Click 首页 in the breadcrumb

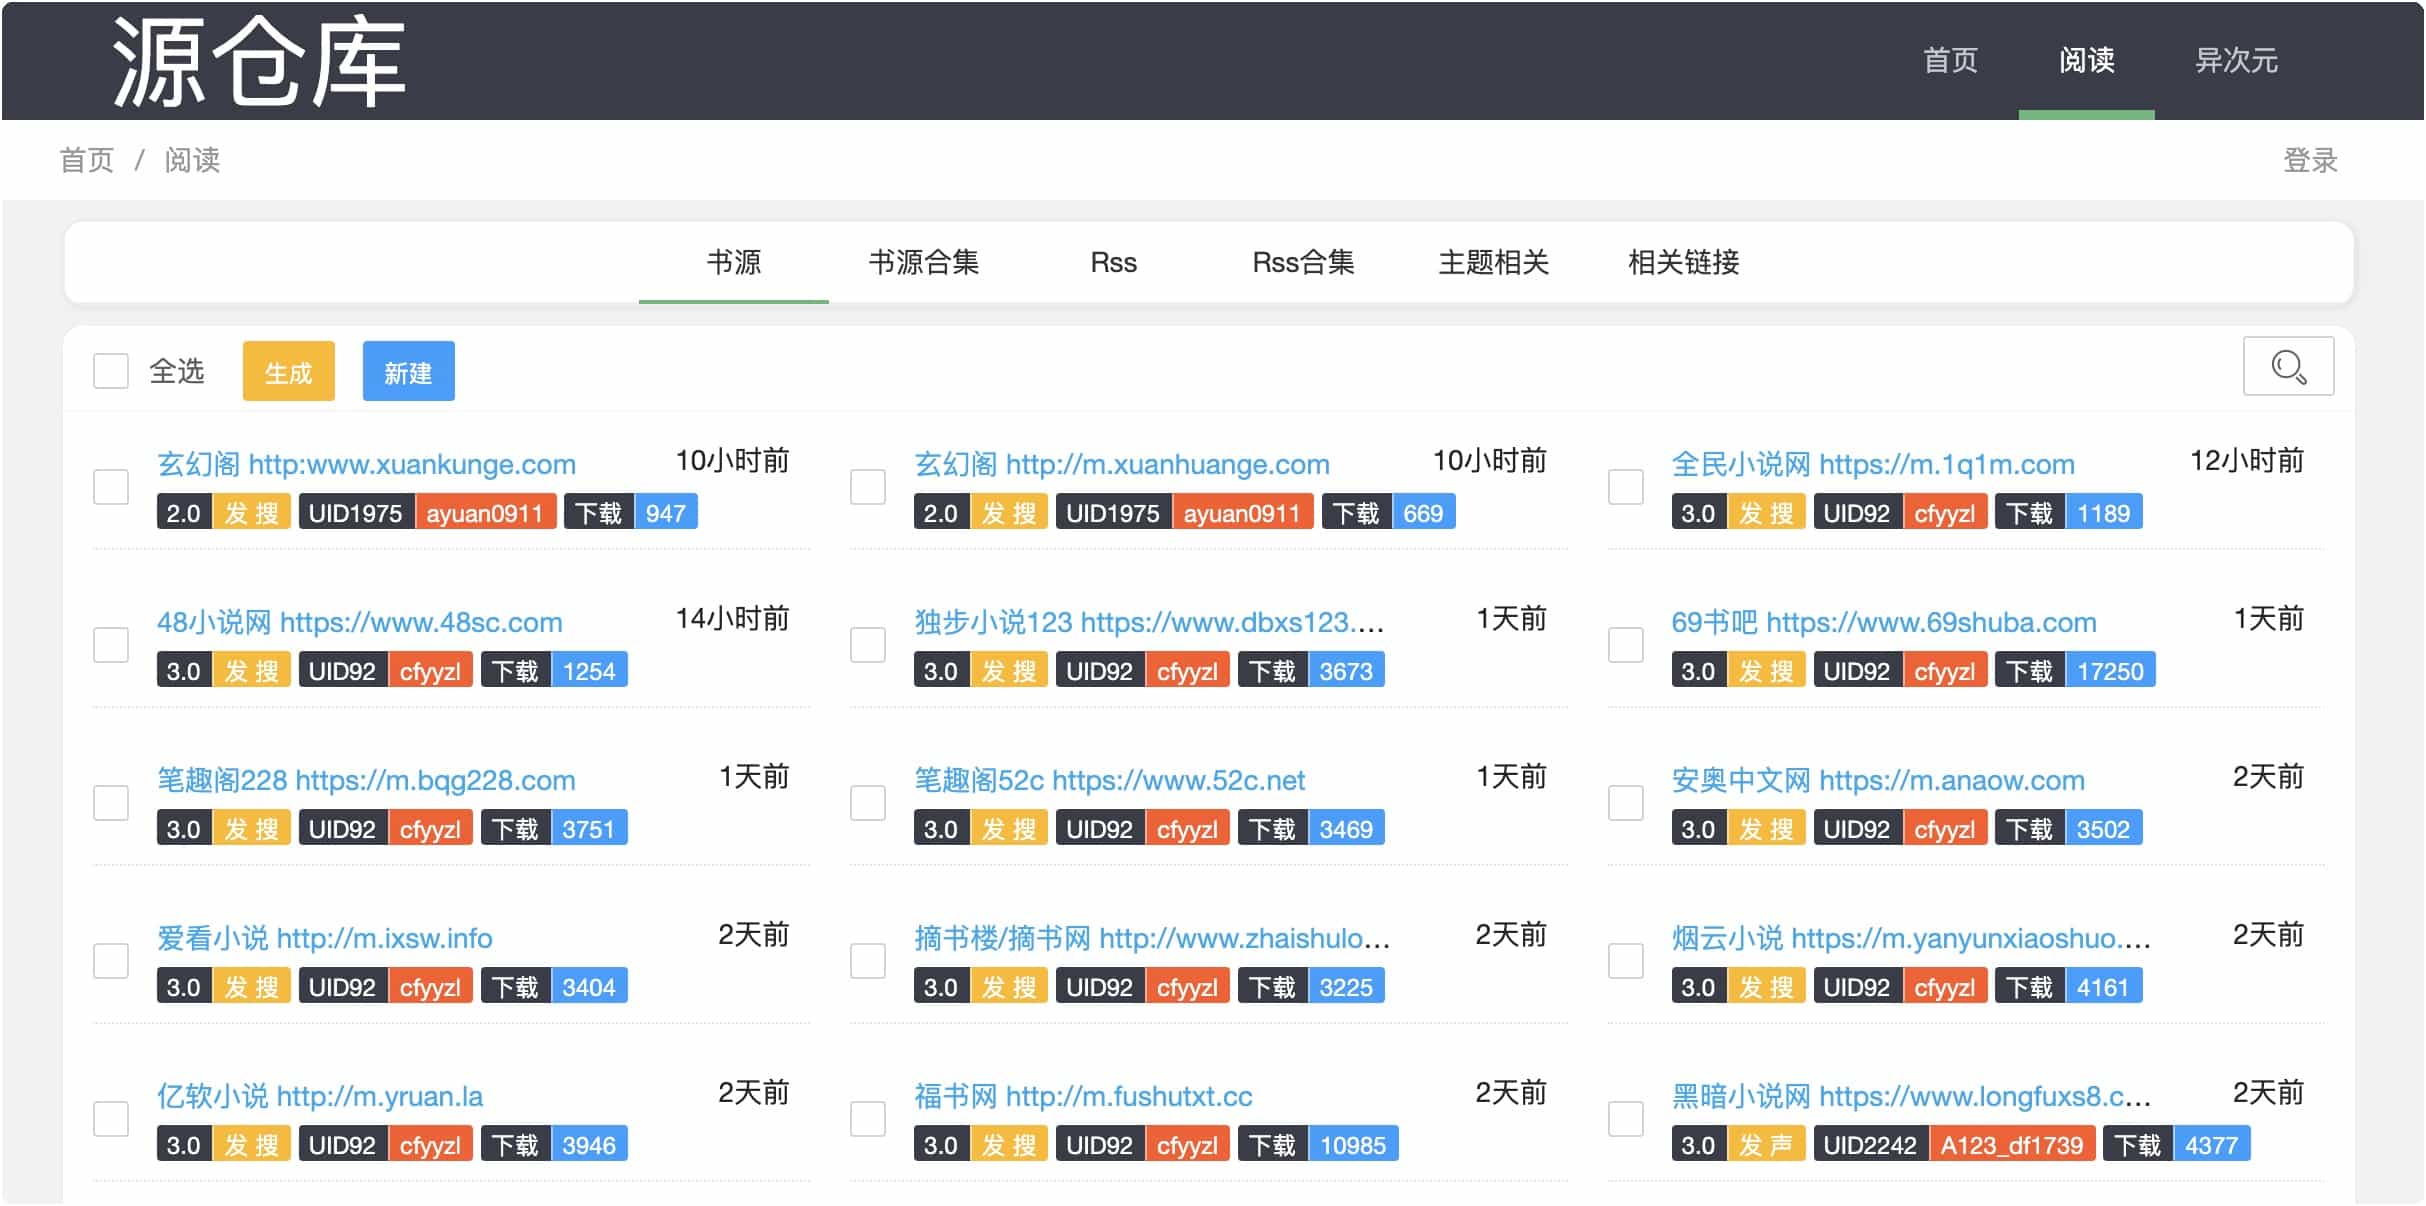[x=87, y=160]
